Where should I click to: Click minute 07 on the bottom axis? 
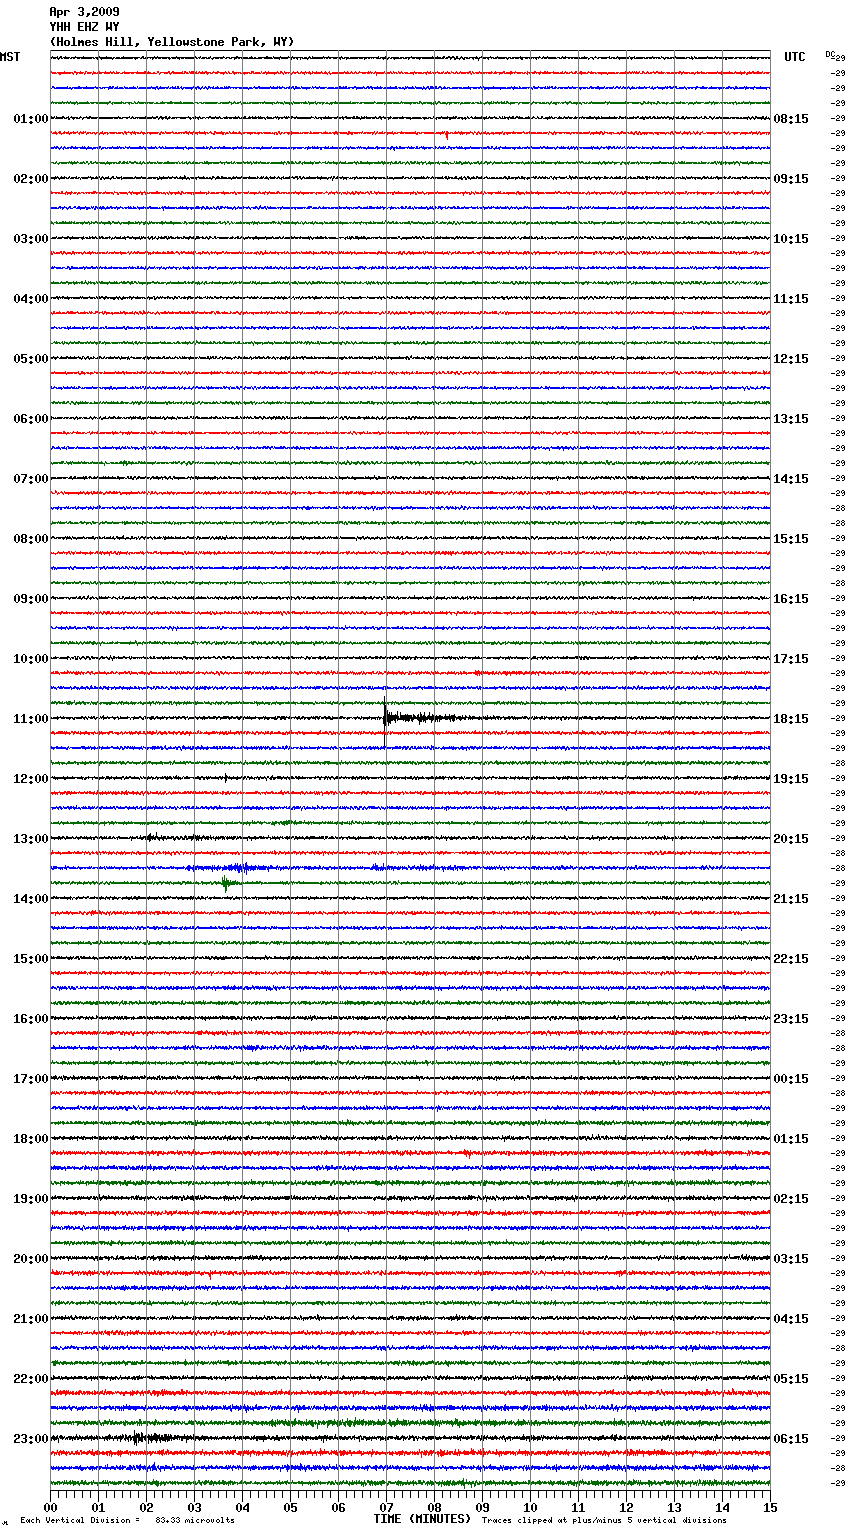(386, 1507)
